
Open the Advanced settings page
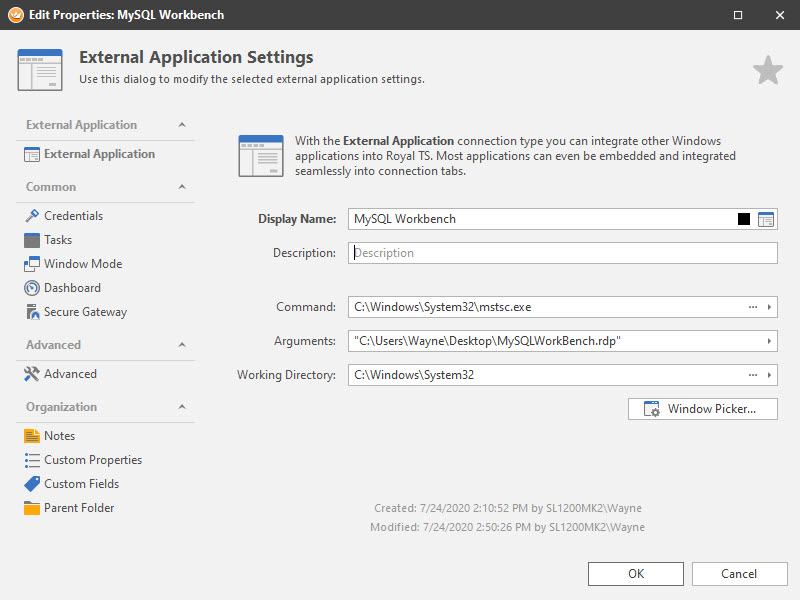70,374
